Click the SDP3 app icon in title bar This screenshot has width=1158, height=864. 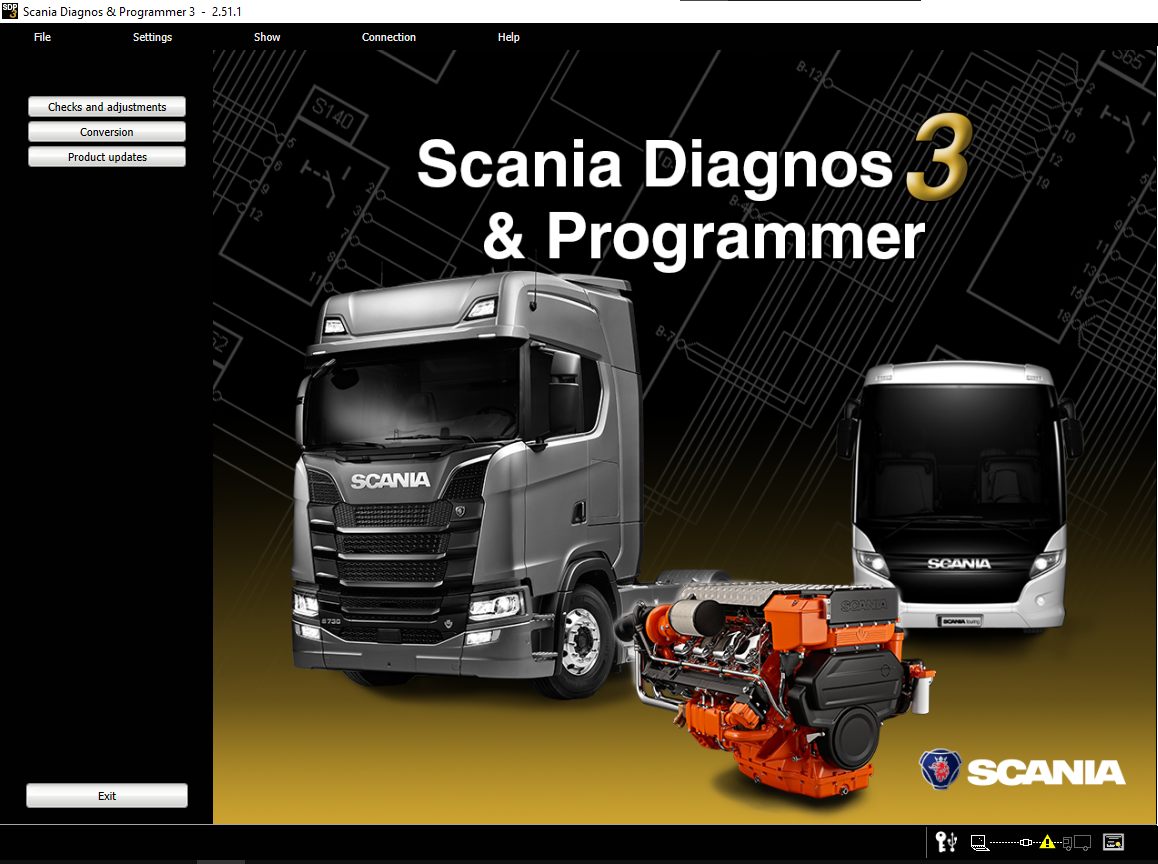coord(10,10)
